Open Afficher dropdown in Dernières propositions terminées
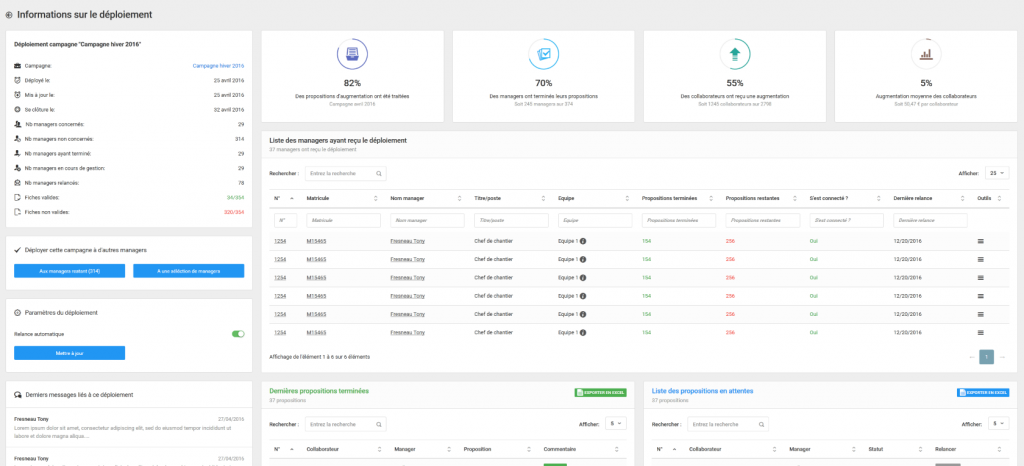This screenshot has width=1024, height=466. coord(616,424)
